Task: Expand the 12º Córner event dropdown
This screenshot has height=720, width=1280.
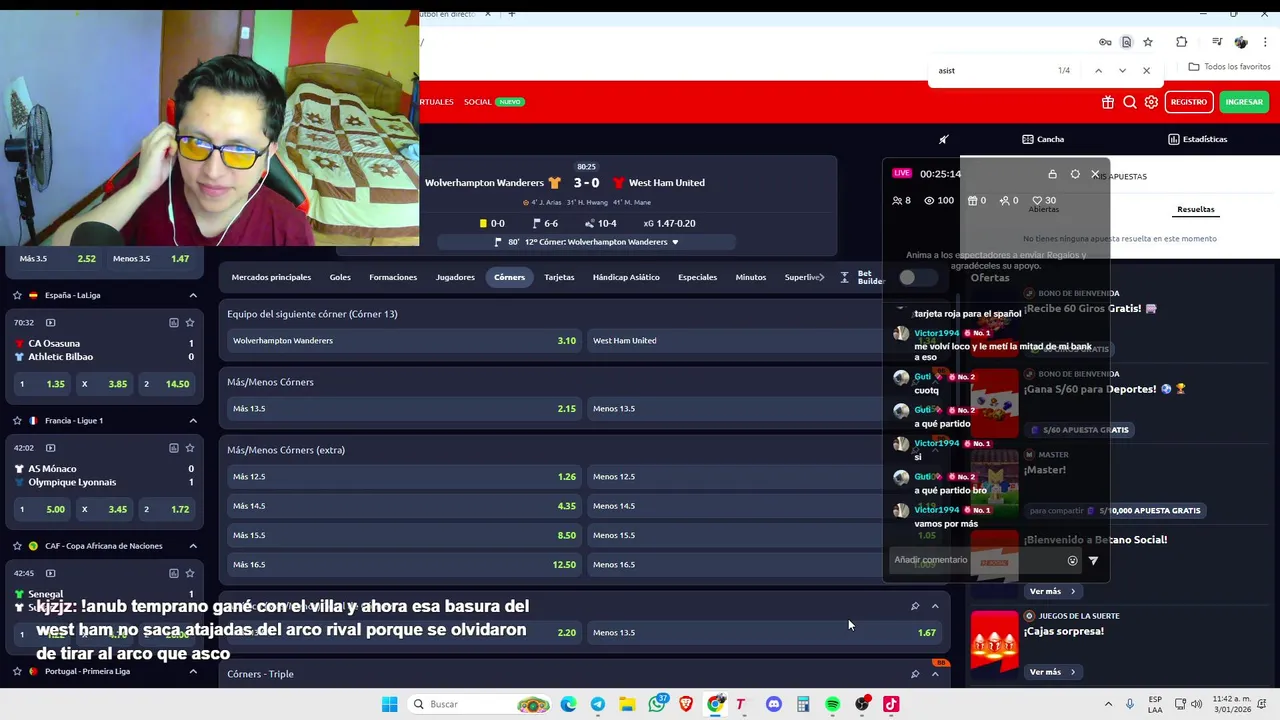Action: 675,242
